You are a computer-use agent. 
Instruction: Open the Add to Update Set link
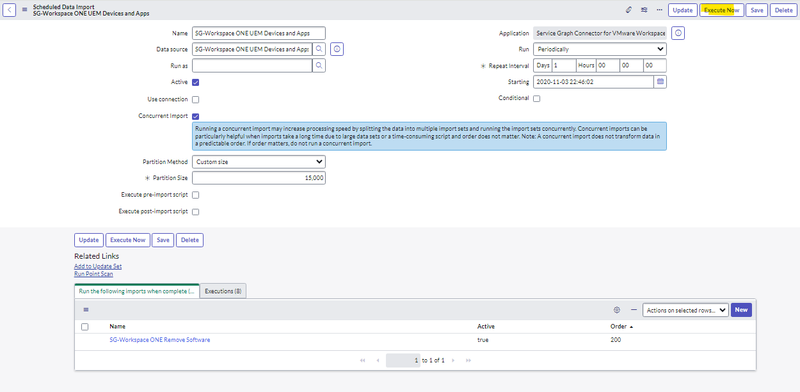coord(98,266)
